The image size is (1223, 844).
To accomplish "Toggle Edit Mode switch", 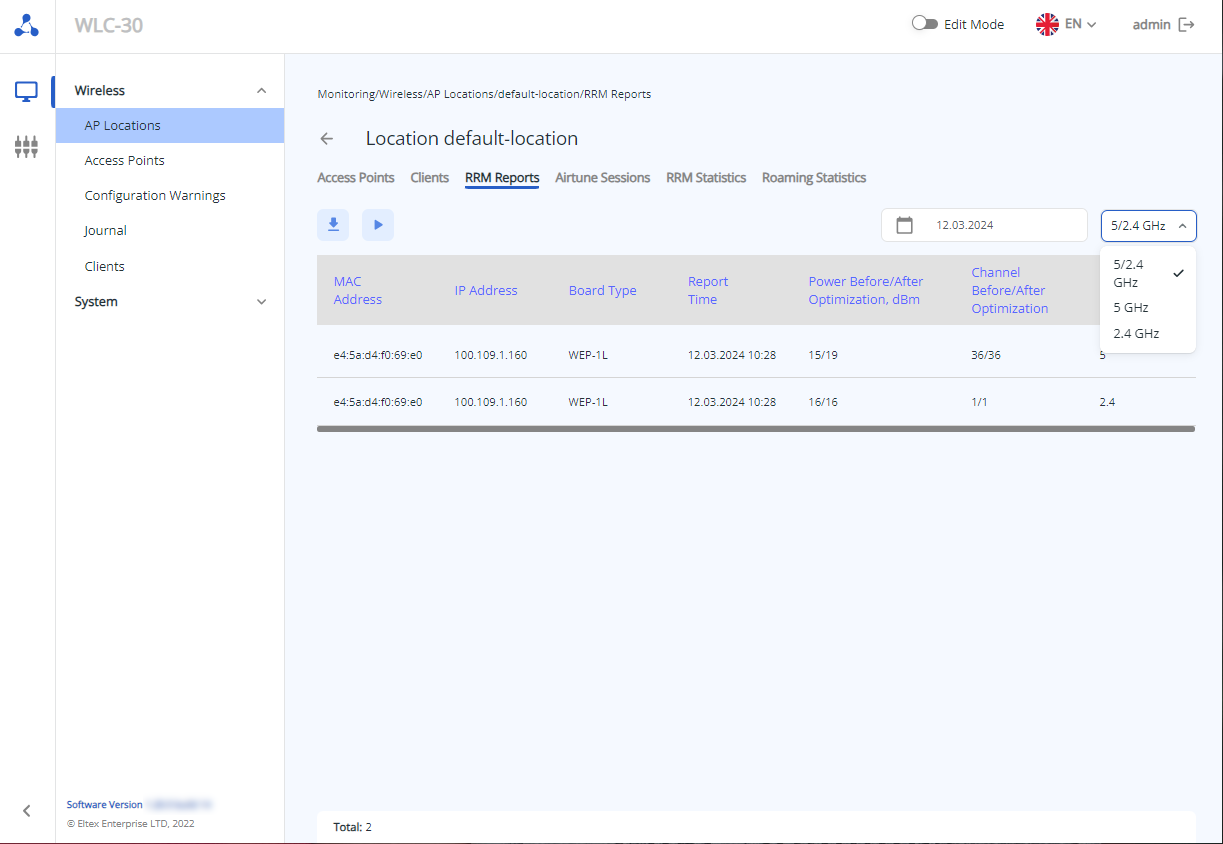I will (924, 24).
